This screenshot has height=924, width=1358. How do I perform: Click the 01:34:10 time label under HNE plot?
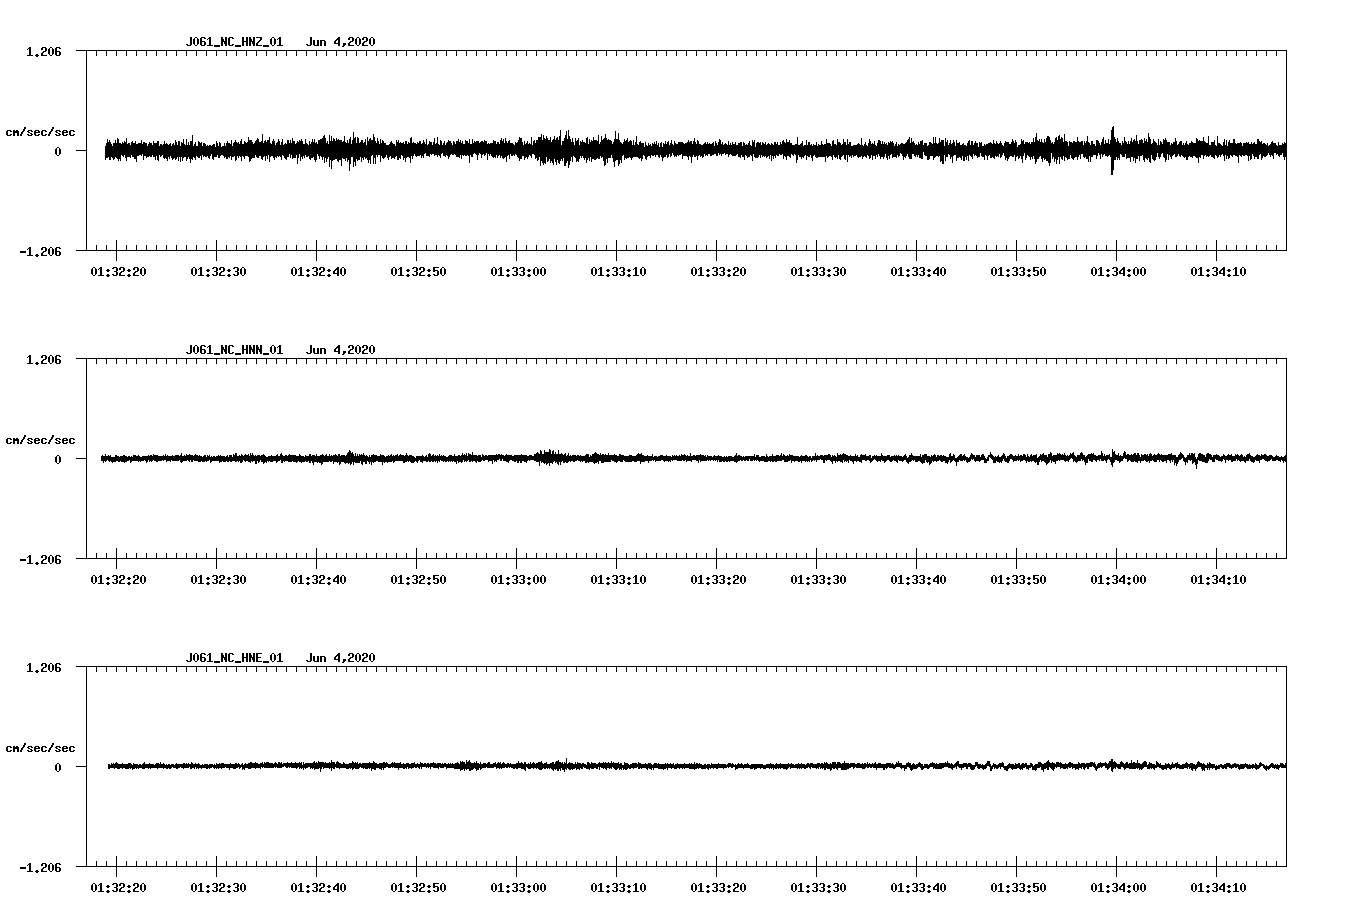click(x=1218, y=888)
